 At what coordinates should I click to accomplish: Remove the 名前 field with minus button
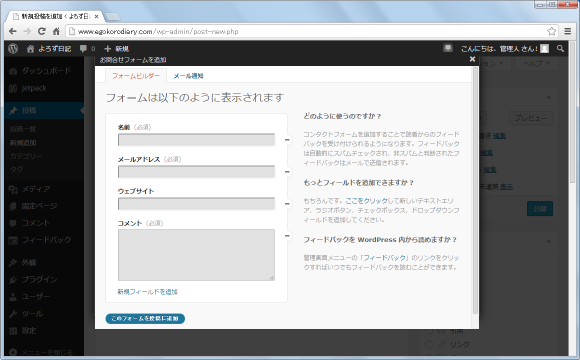click(287, 140)
